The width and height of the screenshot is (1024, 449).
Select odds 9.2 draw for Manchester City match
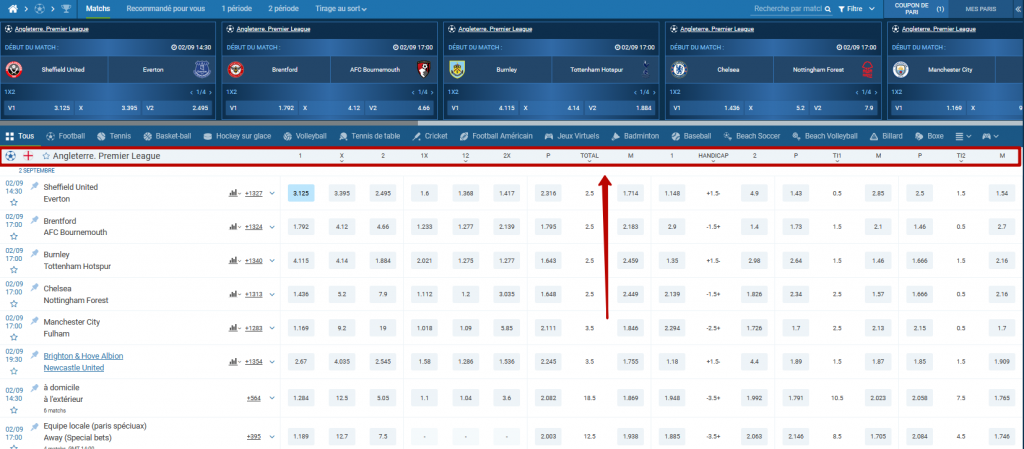tap(342, 328)
